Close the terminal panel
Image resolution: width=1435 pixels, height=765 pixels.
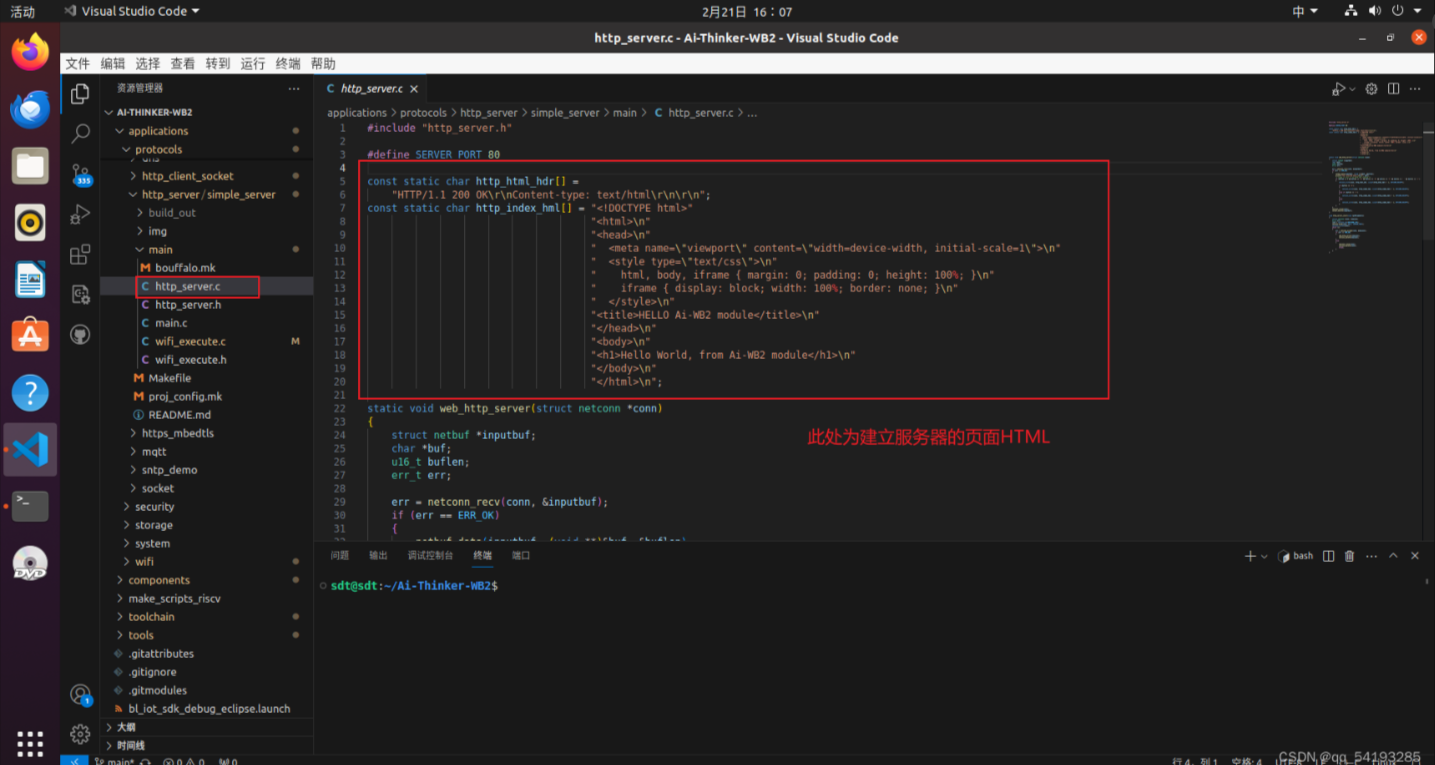[x=1415, y=556]
